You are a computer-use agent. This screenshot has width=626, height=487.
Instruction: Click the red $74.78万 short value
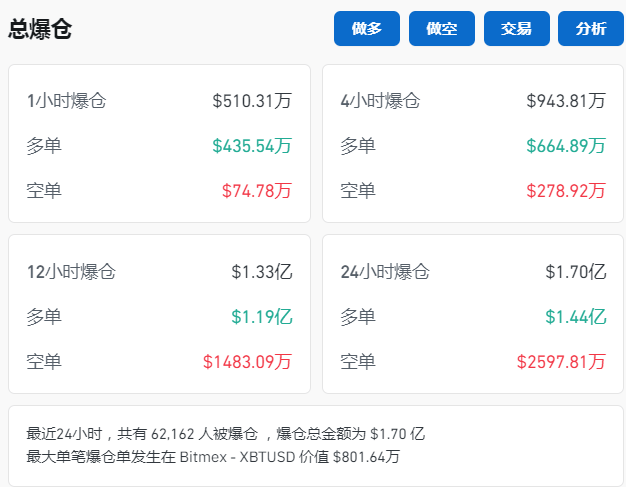click(x=256, y=190)
